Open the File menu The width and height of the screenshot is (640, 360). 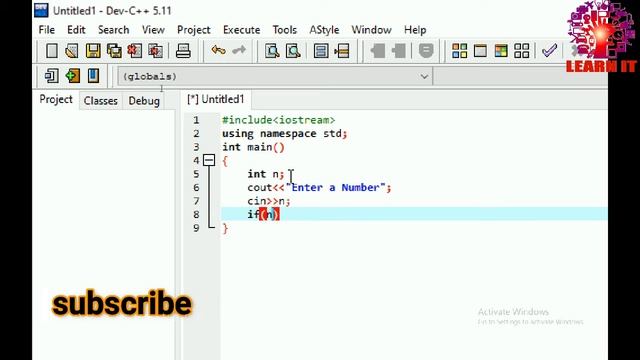47,30
